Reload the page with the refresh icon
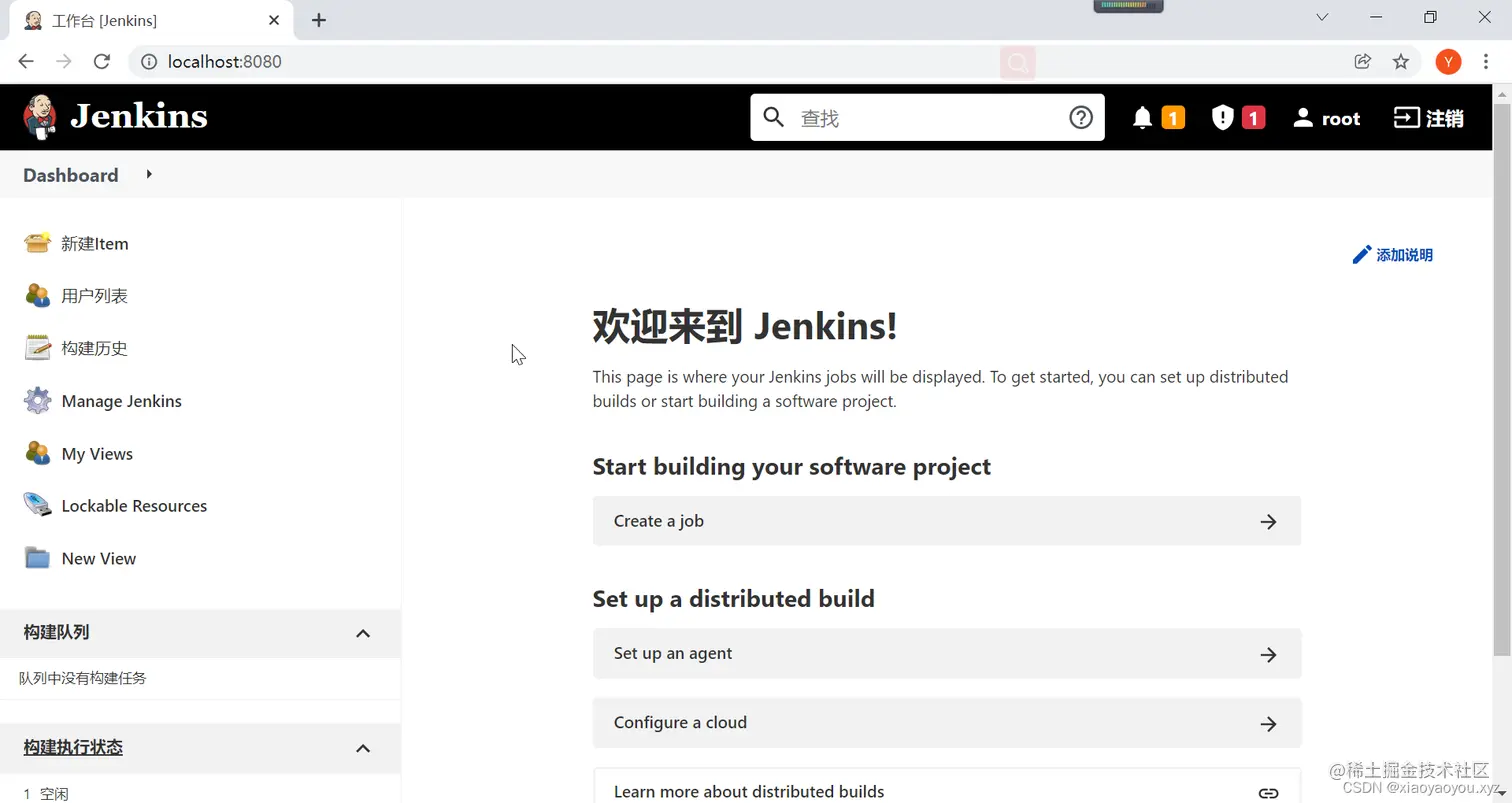The width and height of the screenshot is (1512, 803). (x=101, y=62)
